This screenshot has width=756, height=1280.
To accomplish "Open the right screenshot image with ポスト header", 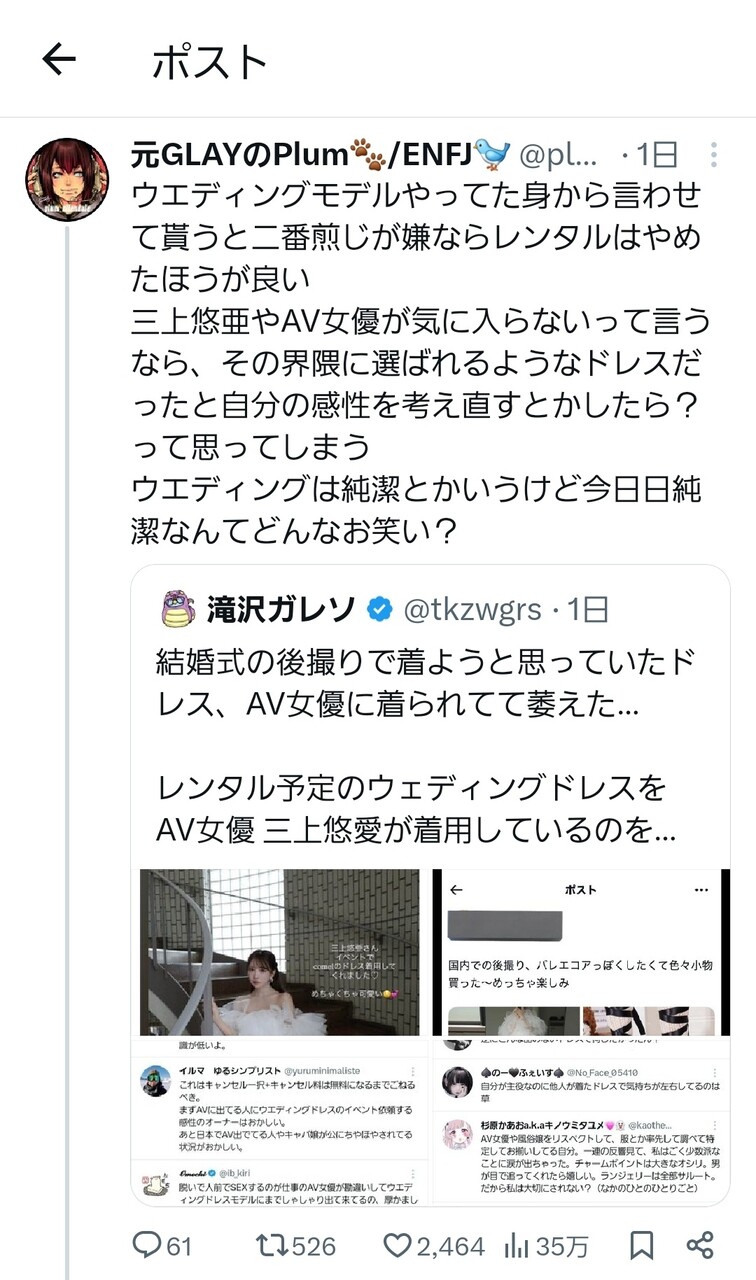I will click(x=576, y=952).
